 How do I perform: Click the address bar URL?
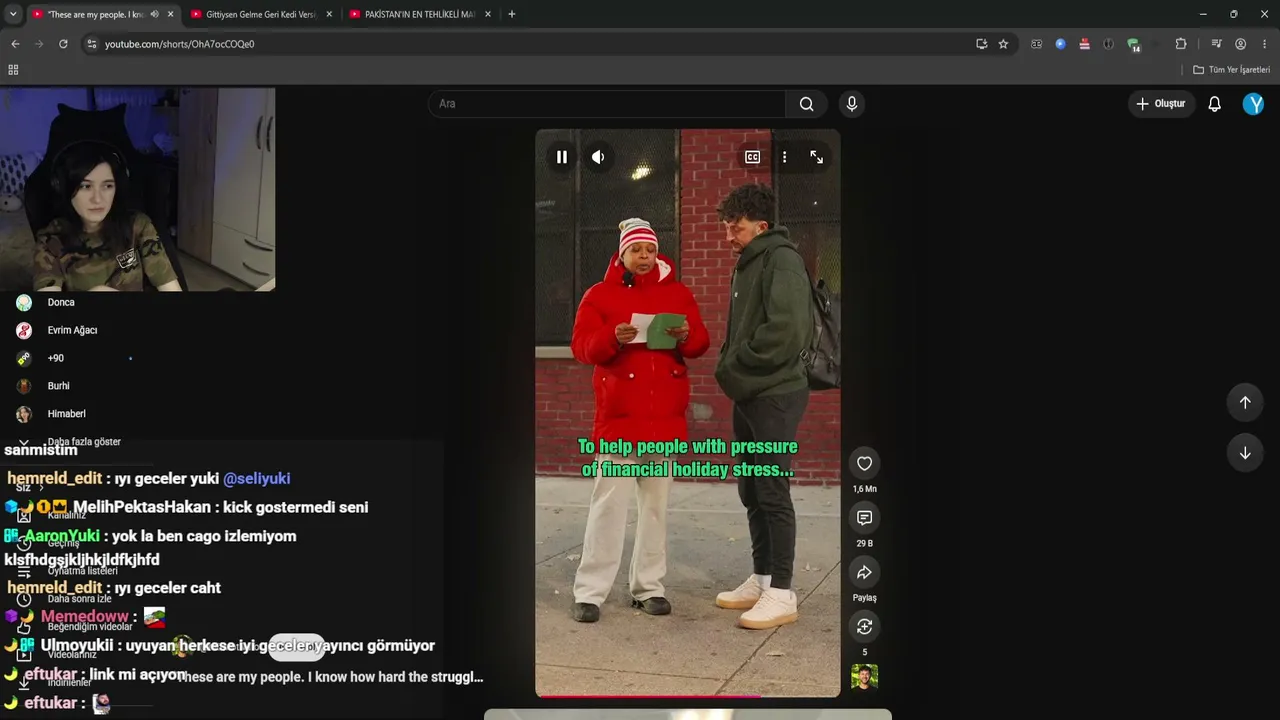point(180,44)
